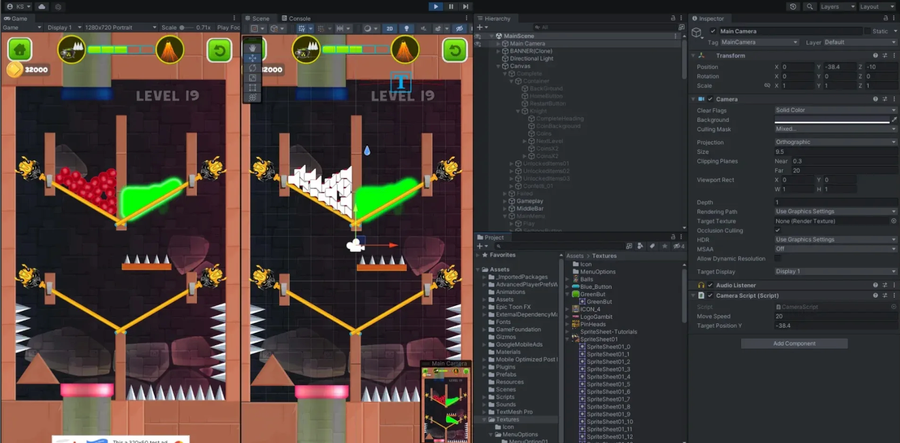Toggle the Main Camera active checkbox
The height and width of the screenshot is (443, 900).
click(712, 31)
